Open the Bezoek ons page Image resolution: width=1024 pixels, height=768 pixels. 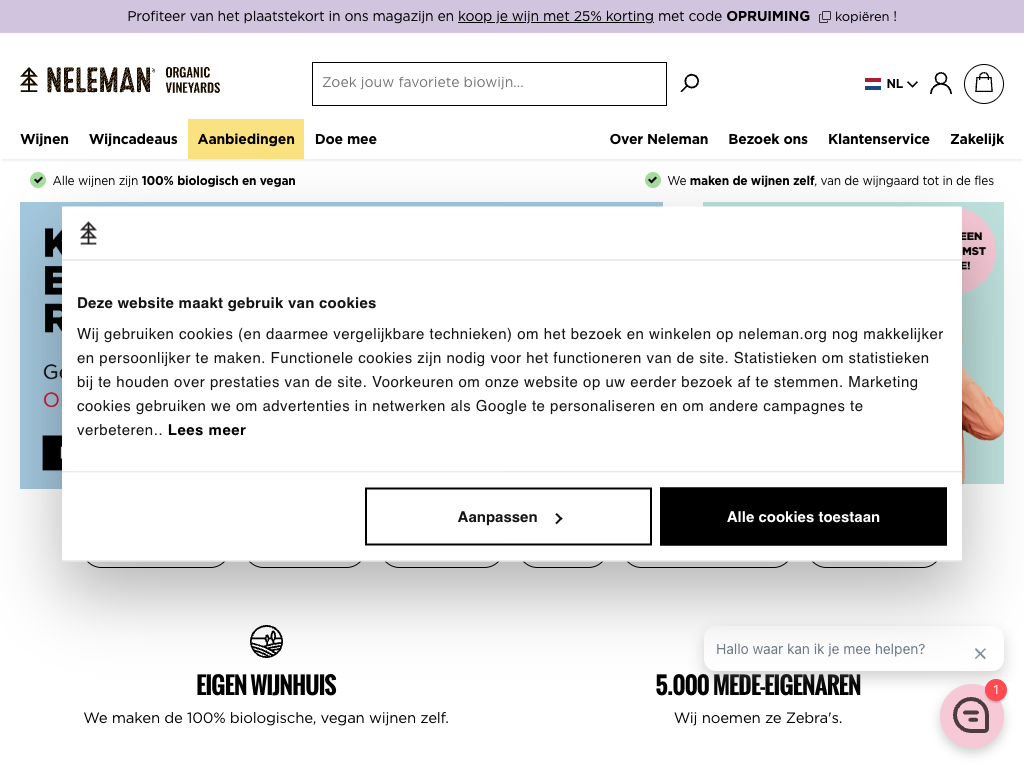click(x=767, y=139)
